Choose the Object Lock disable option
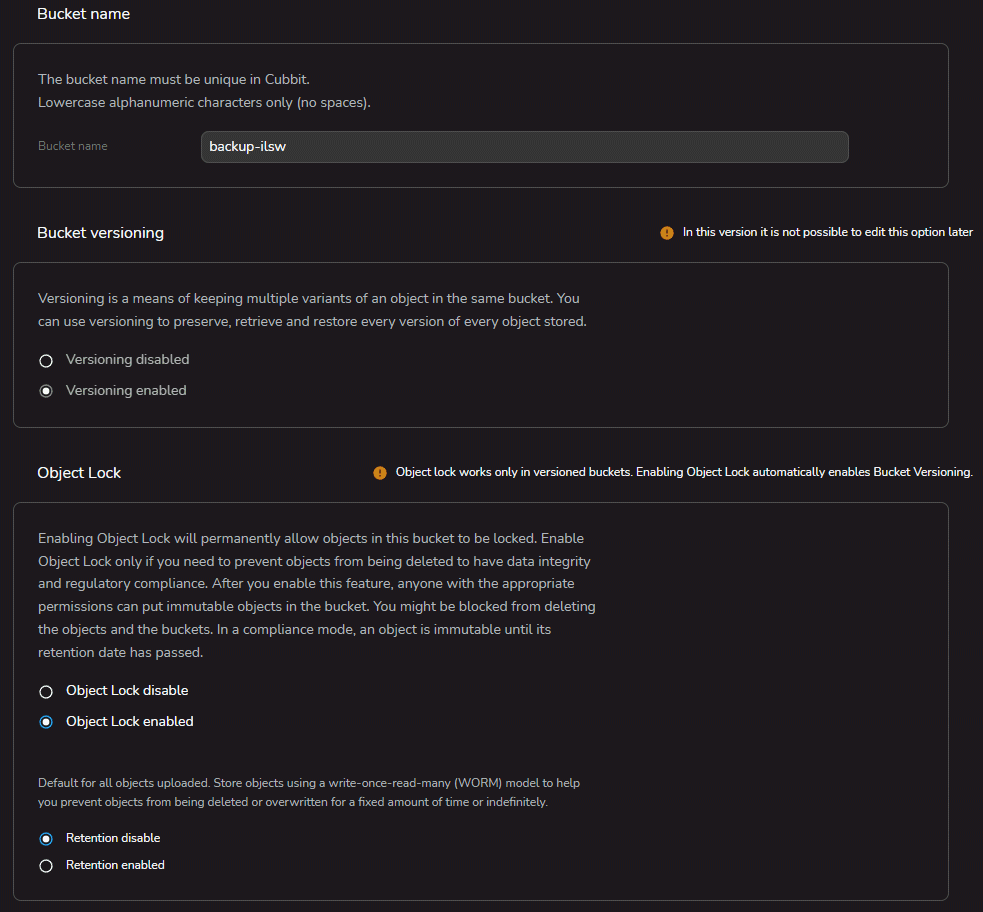Screen dimensions: 983x912 click(x=46, y=691)
